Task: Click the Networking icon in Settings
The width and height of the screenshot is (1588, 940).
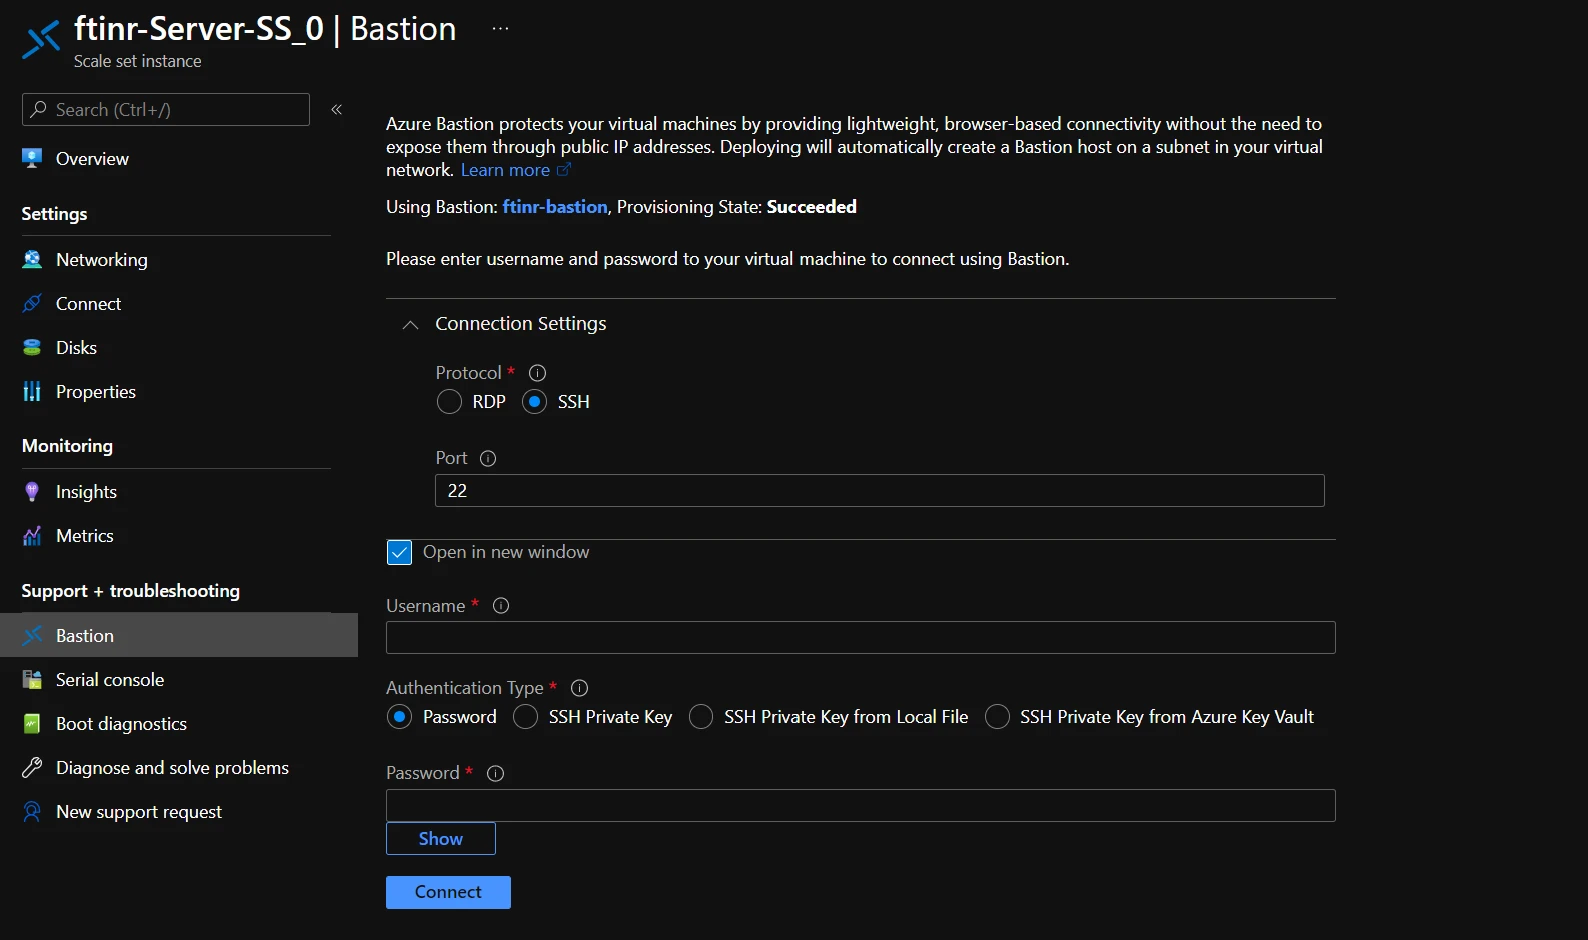Action: pos(32,259)
